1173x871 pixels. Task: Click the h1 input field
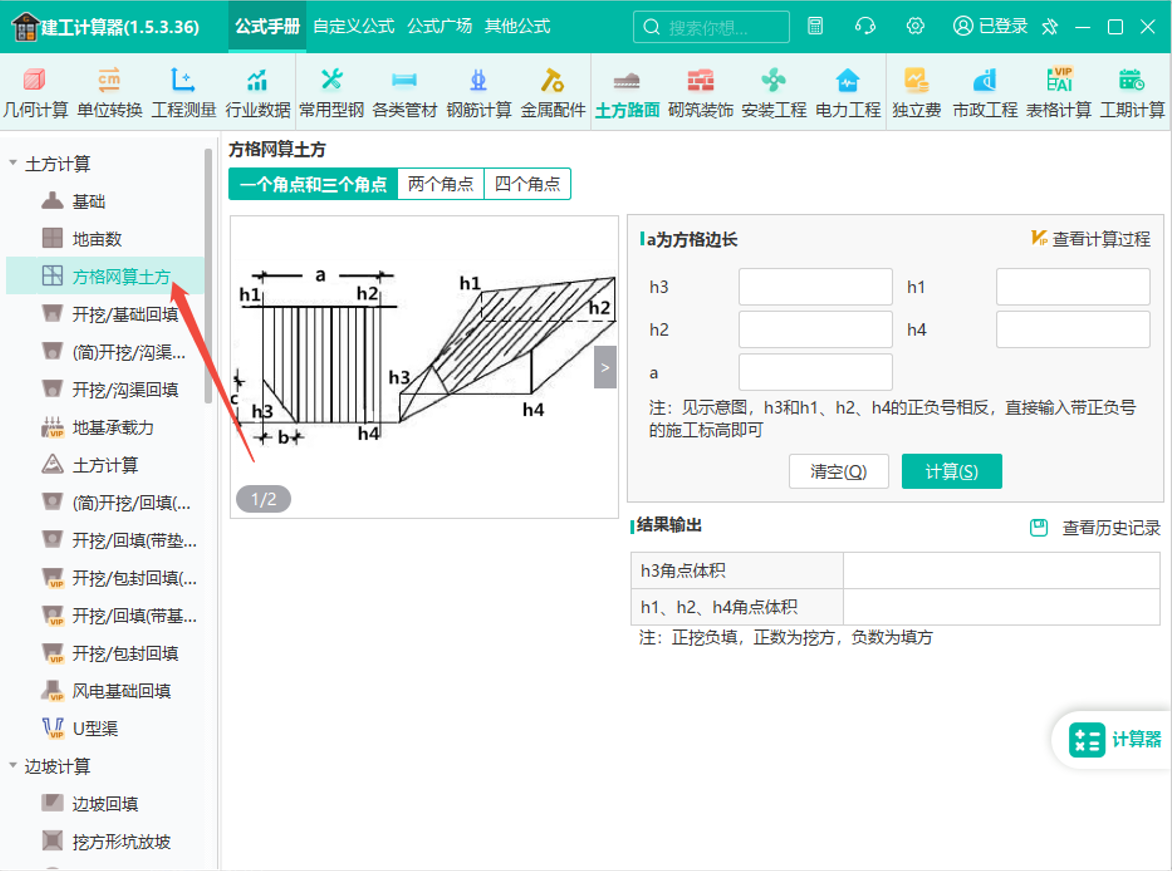[1073, 287]
